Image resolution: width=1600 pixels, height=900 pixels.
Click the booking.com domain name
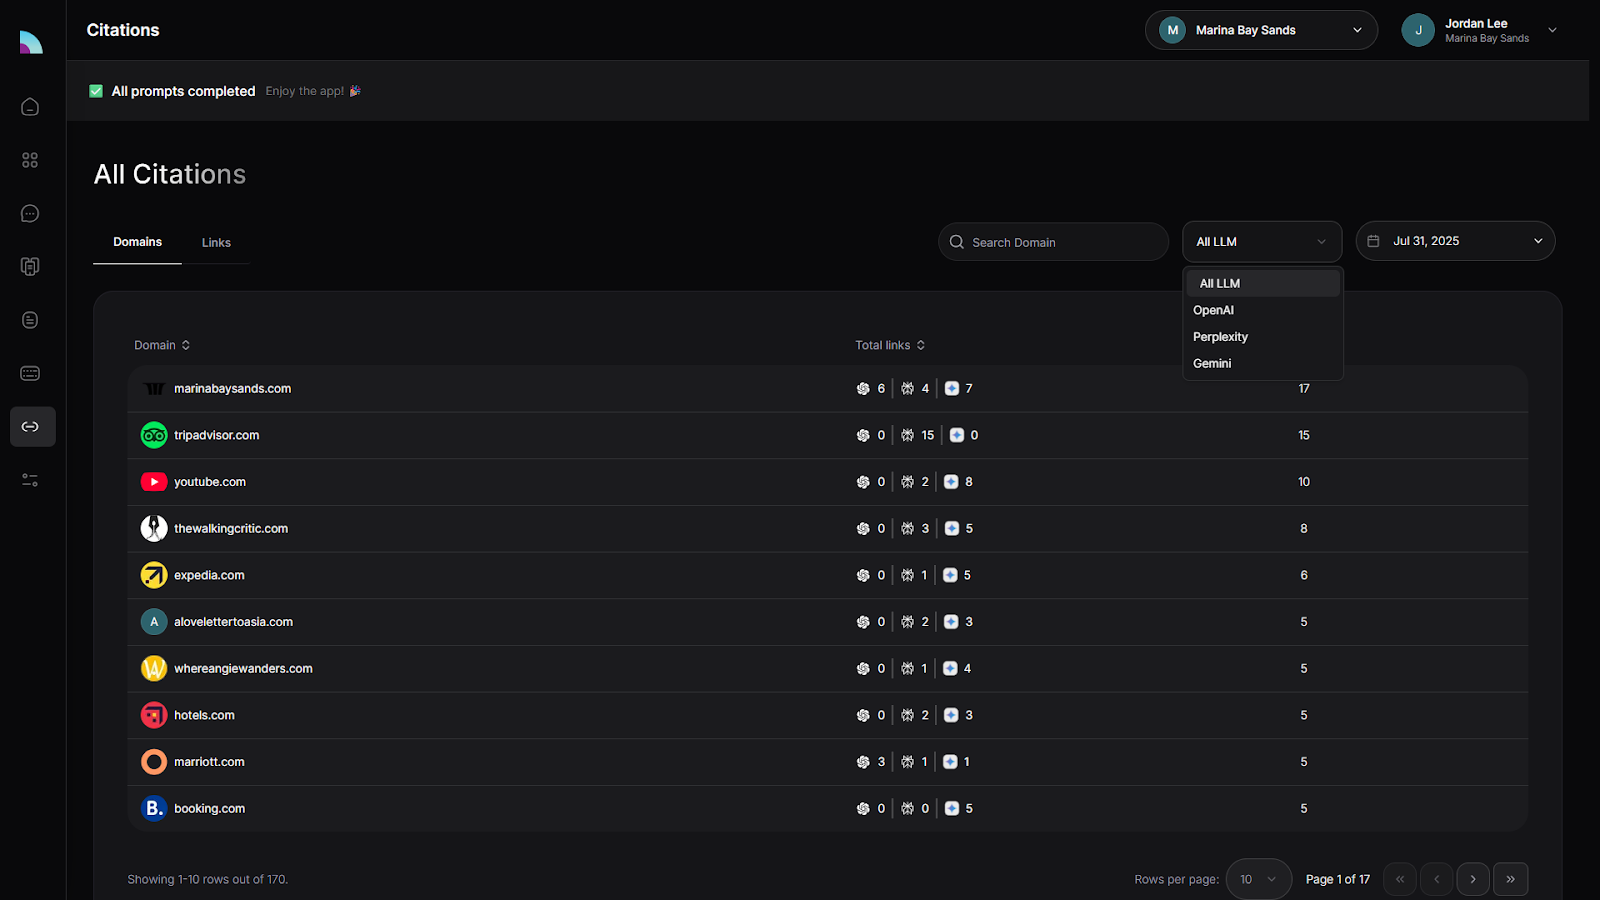[x=209, y=808]
